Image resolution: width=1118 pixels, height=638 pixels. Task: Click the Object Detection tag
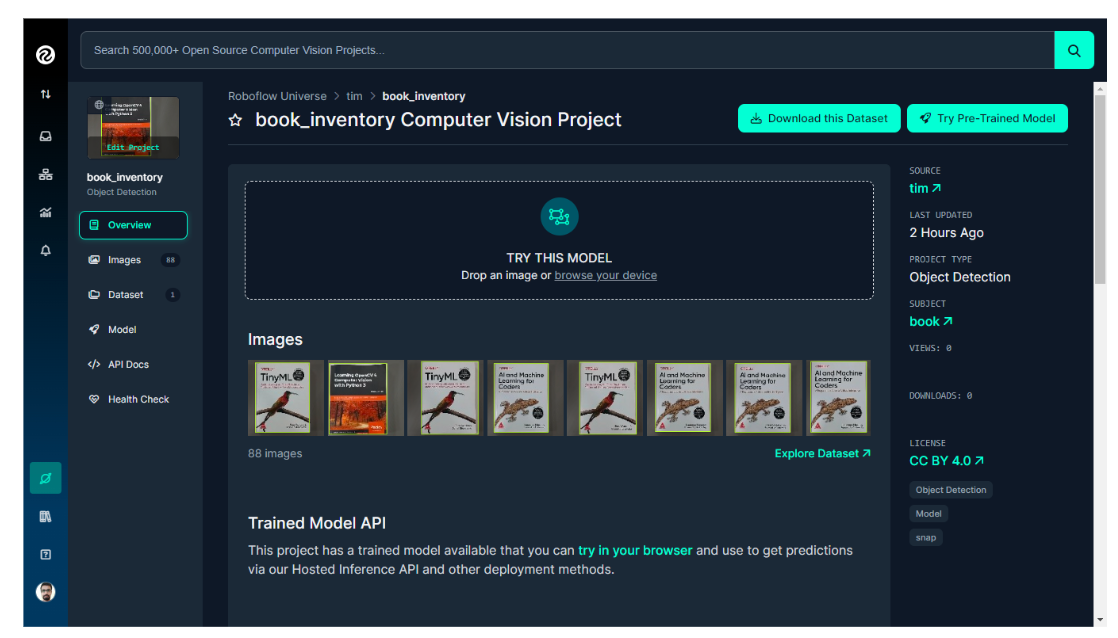(951, 490)
